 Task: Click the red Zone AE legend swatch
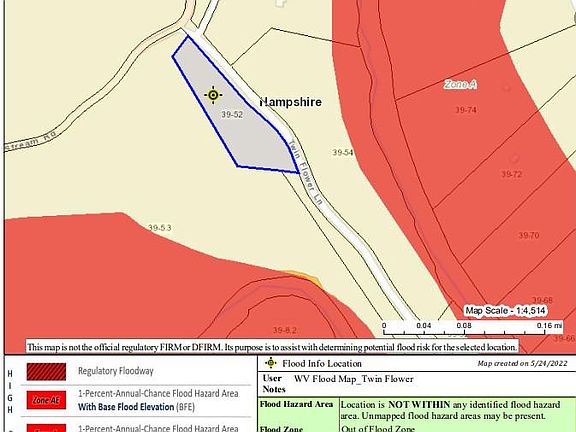click(46, 400)
